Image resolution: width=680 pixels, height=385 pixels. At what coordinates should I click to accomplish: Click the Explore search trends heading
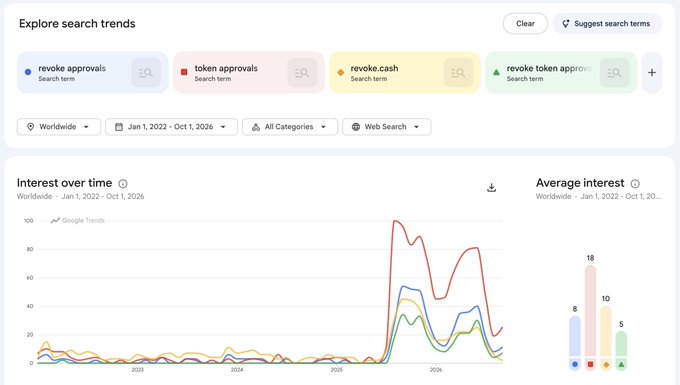tap(77, 23)
